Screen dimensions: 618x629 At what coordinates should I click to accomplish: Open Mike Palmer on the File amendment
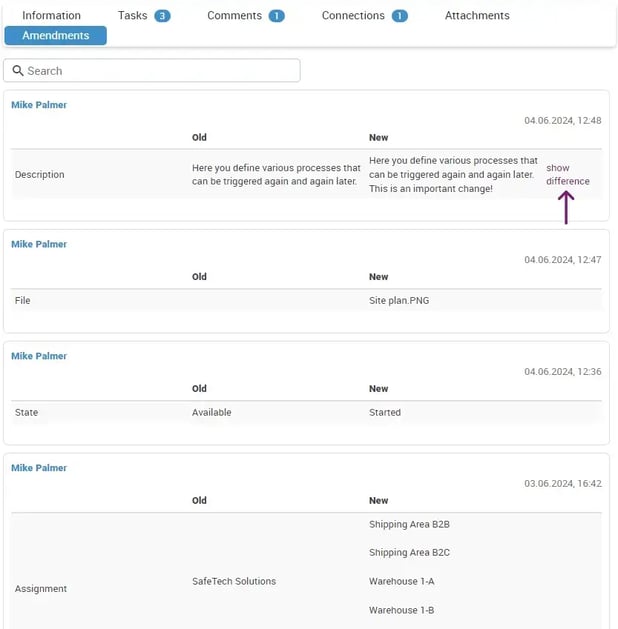tap(39, 244)
